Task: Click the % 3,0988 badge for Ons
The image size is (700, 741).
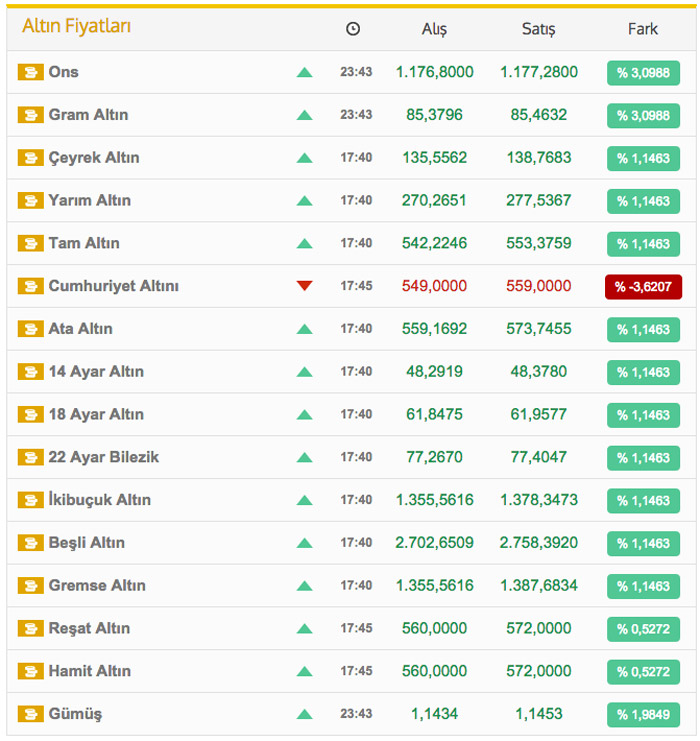Action: (642, 73)
